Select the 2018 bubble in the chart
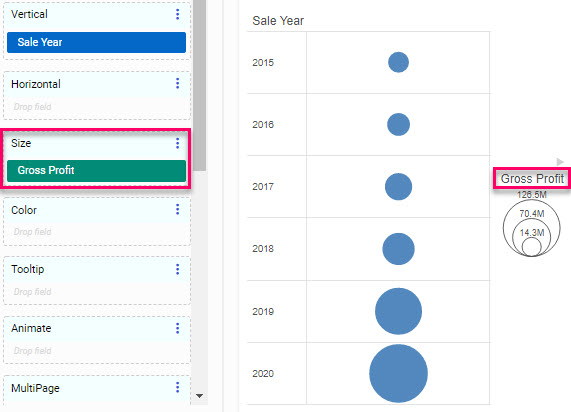 pyautogui.click(x=398, y=249)
